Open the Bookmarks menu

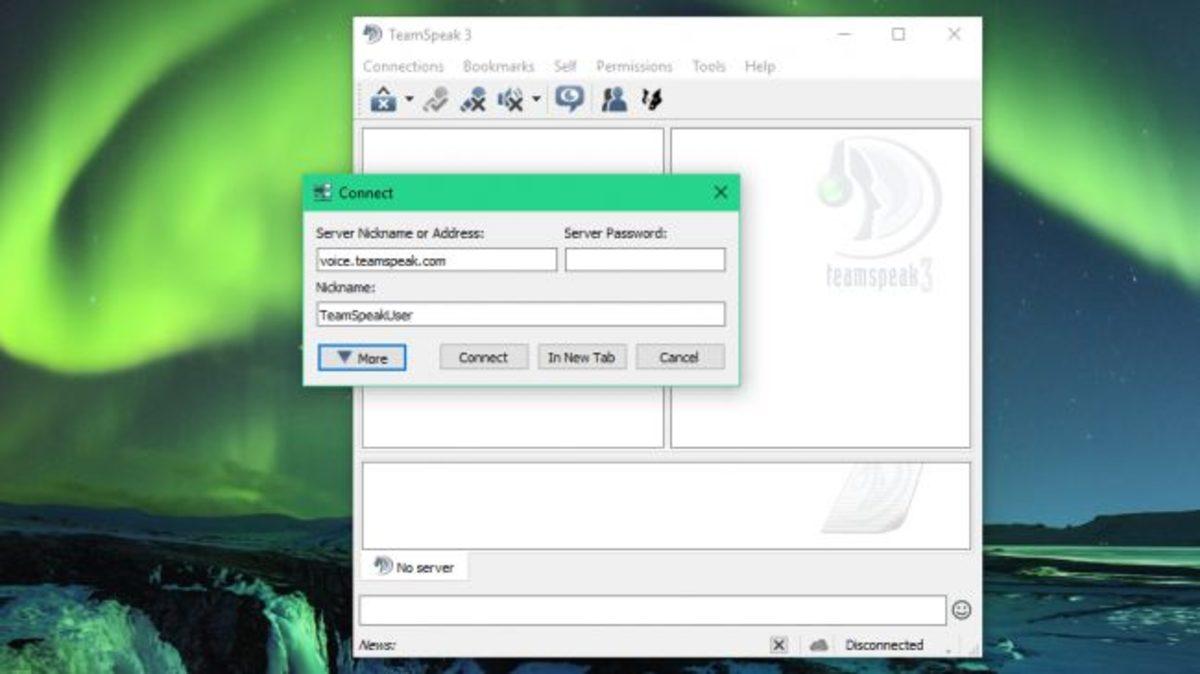tap(498, 66)
